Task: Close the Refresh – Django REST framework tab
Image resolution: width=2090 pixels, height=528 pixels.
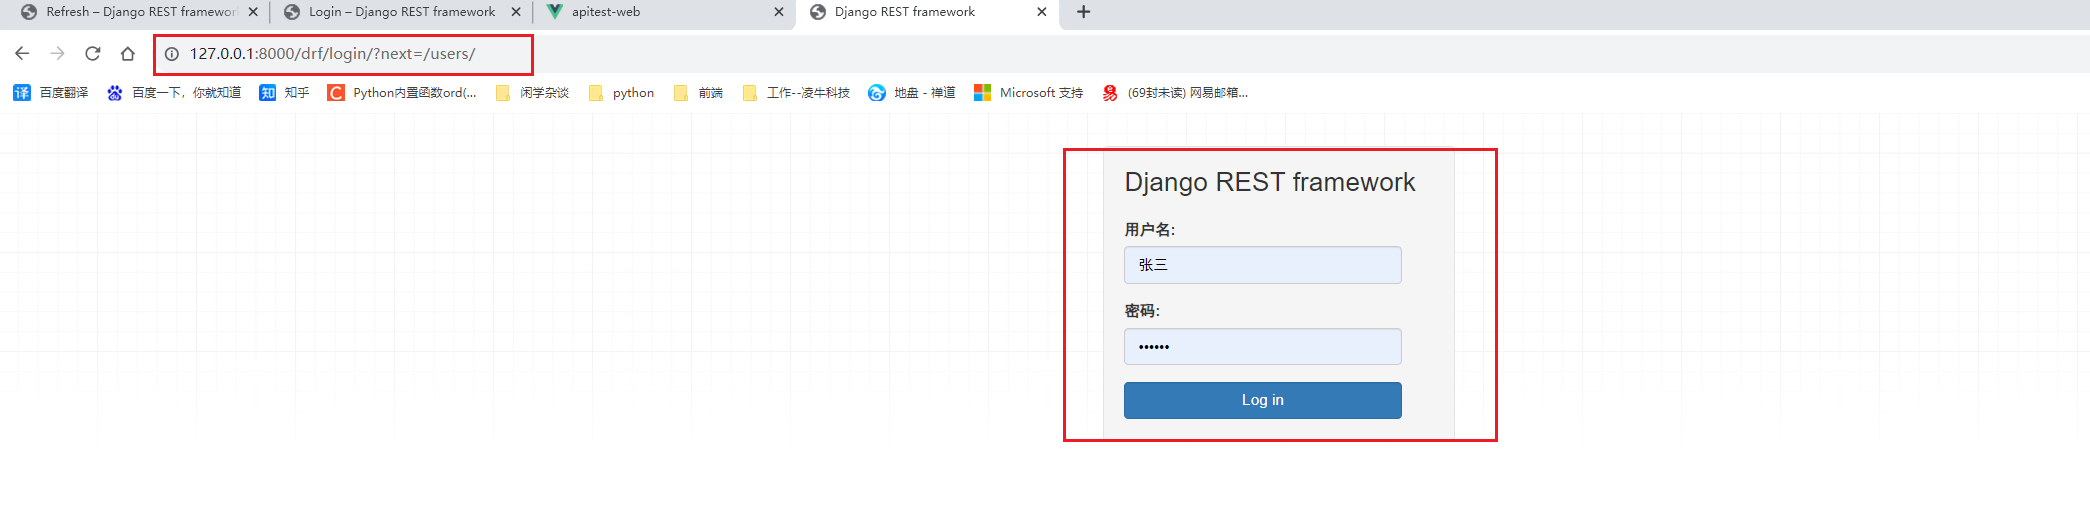Action: 253,12
